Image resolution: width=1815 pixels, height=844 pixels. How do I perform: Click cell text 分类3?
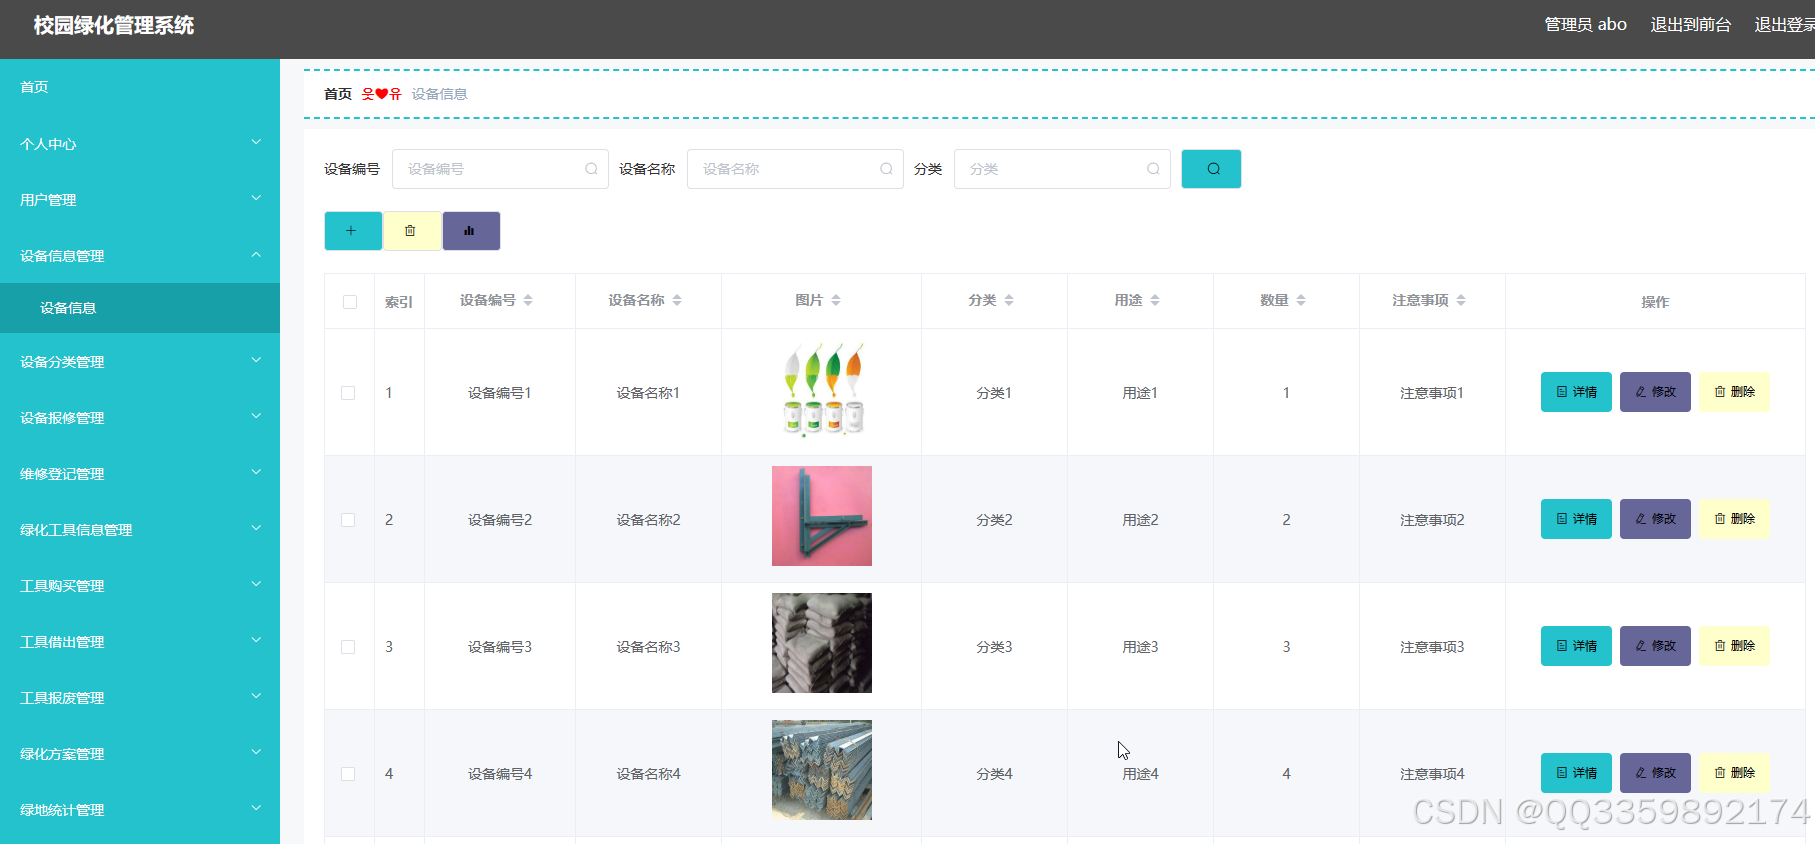(x=994, y=647)
